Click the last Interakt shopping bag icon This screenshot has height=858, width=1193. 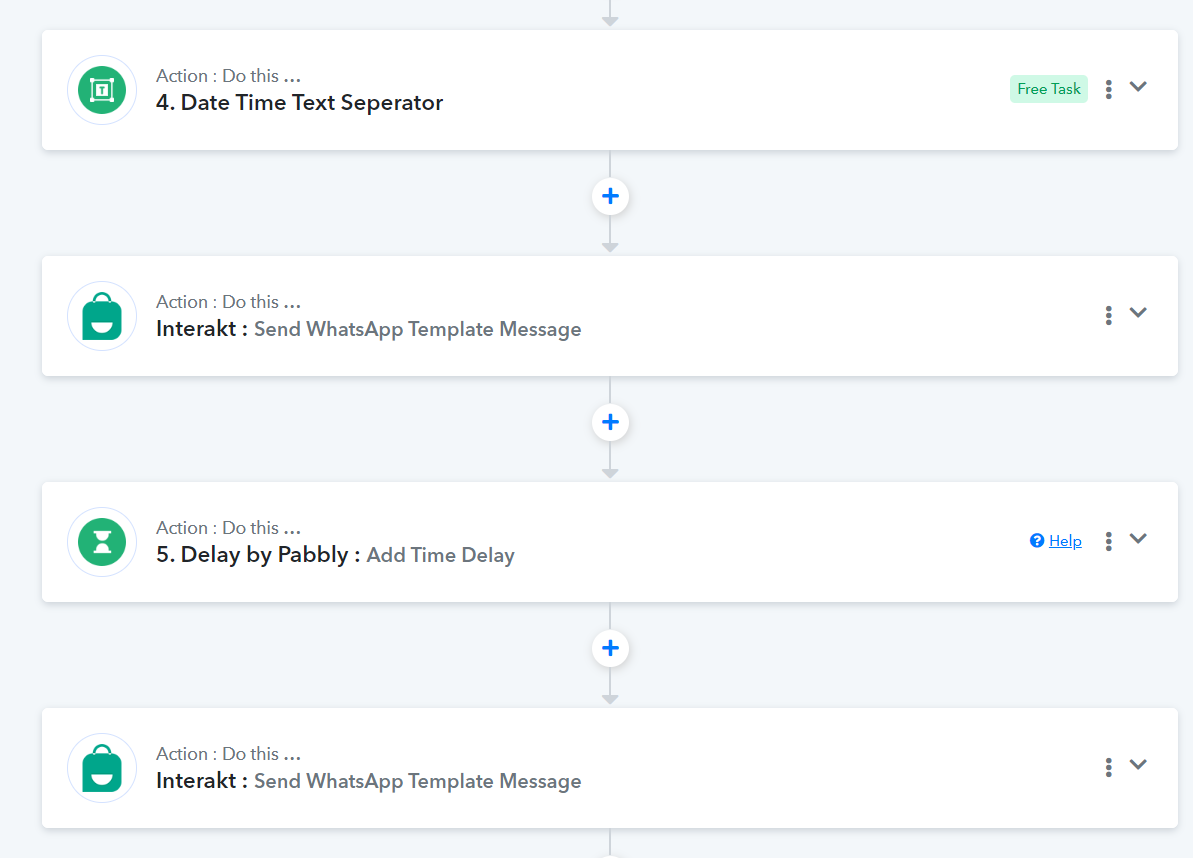point(102,767)
